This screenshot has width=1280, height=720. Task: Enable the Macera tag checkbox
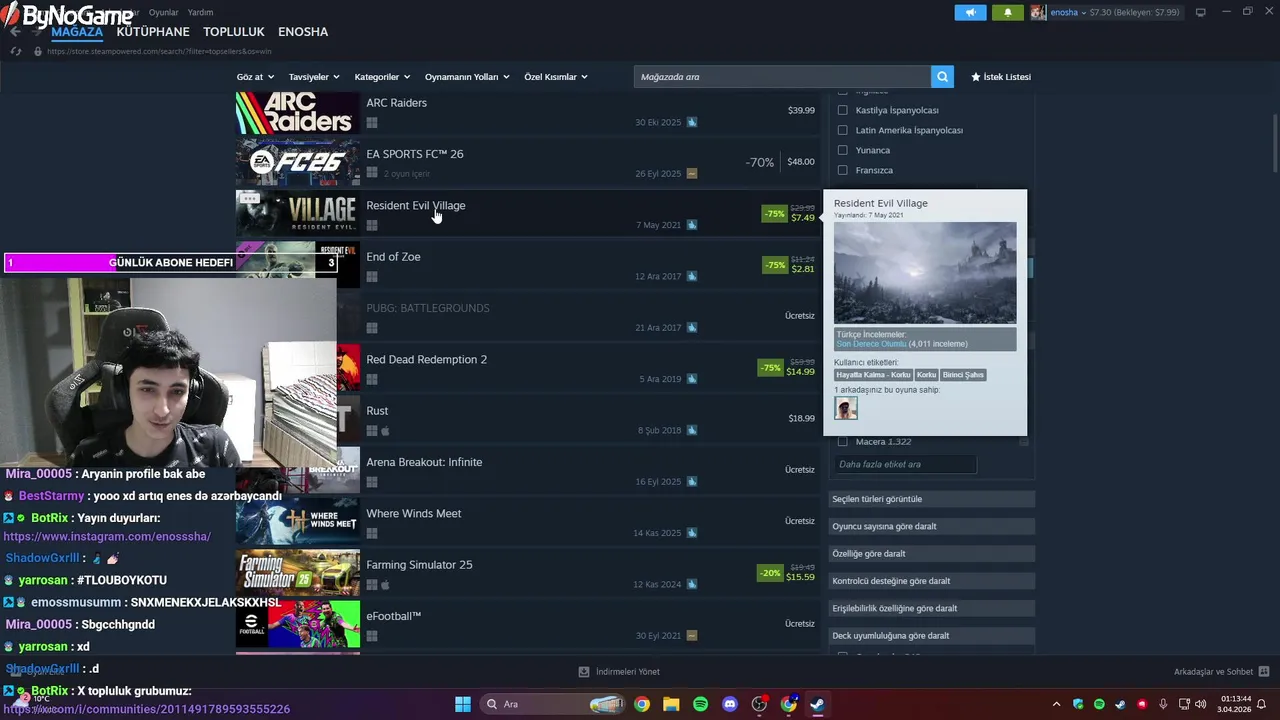(x=842, y=441)
